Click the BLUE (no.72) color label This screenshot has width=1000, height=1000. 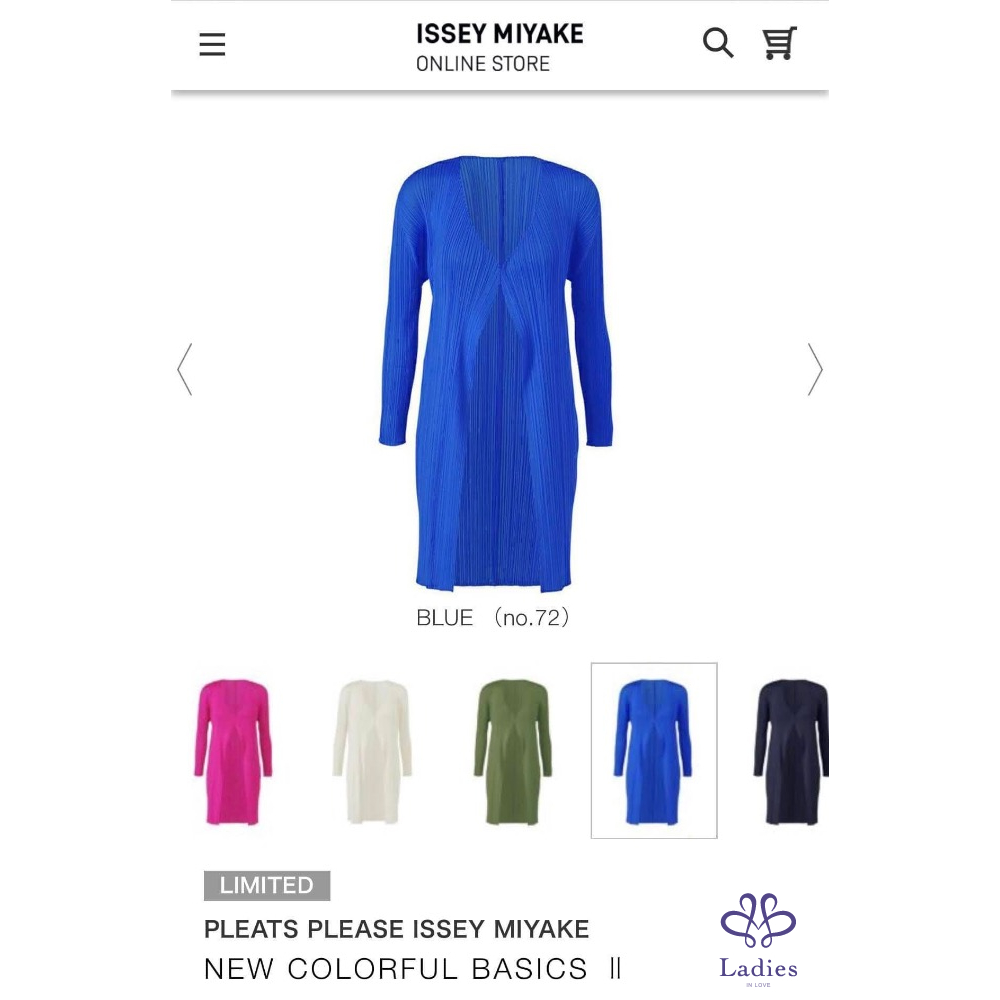tap(492, 617)
